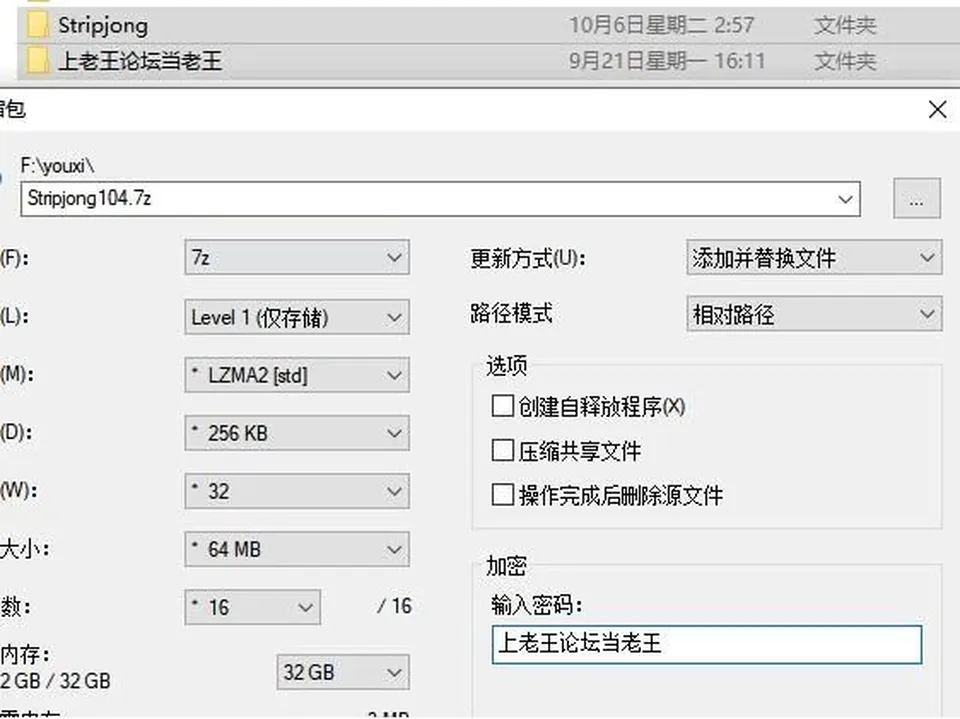Click the 9月21日星期一 16:11 date cell

coord(667,61)
